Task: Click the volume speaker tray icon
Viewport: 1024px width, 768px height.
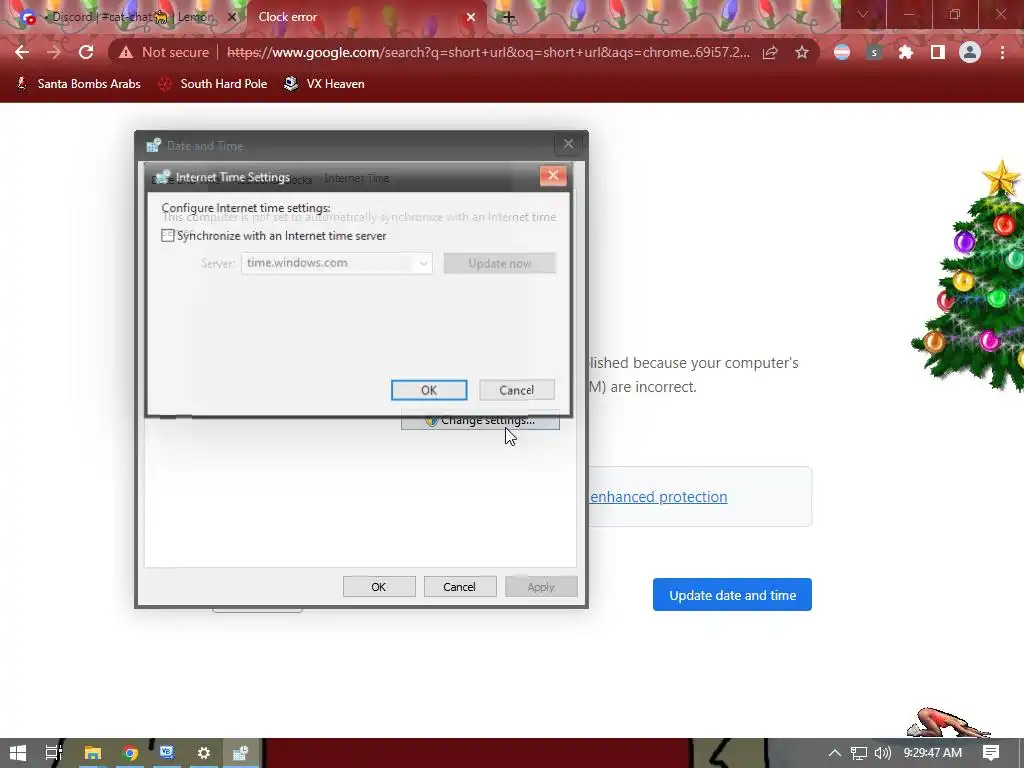Action: click(882, 753)
